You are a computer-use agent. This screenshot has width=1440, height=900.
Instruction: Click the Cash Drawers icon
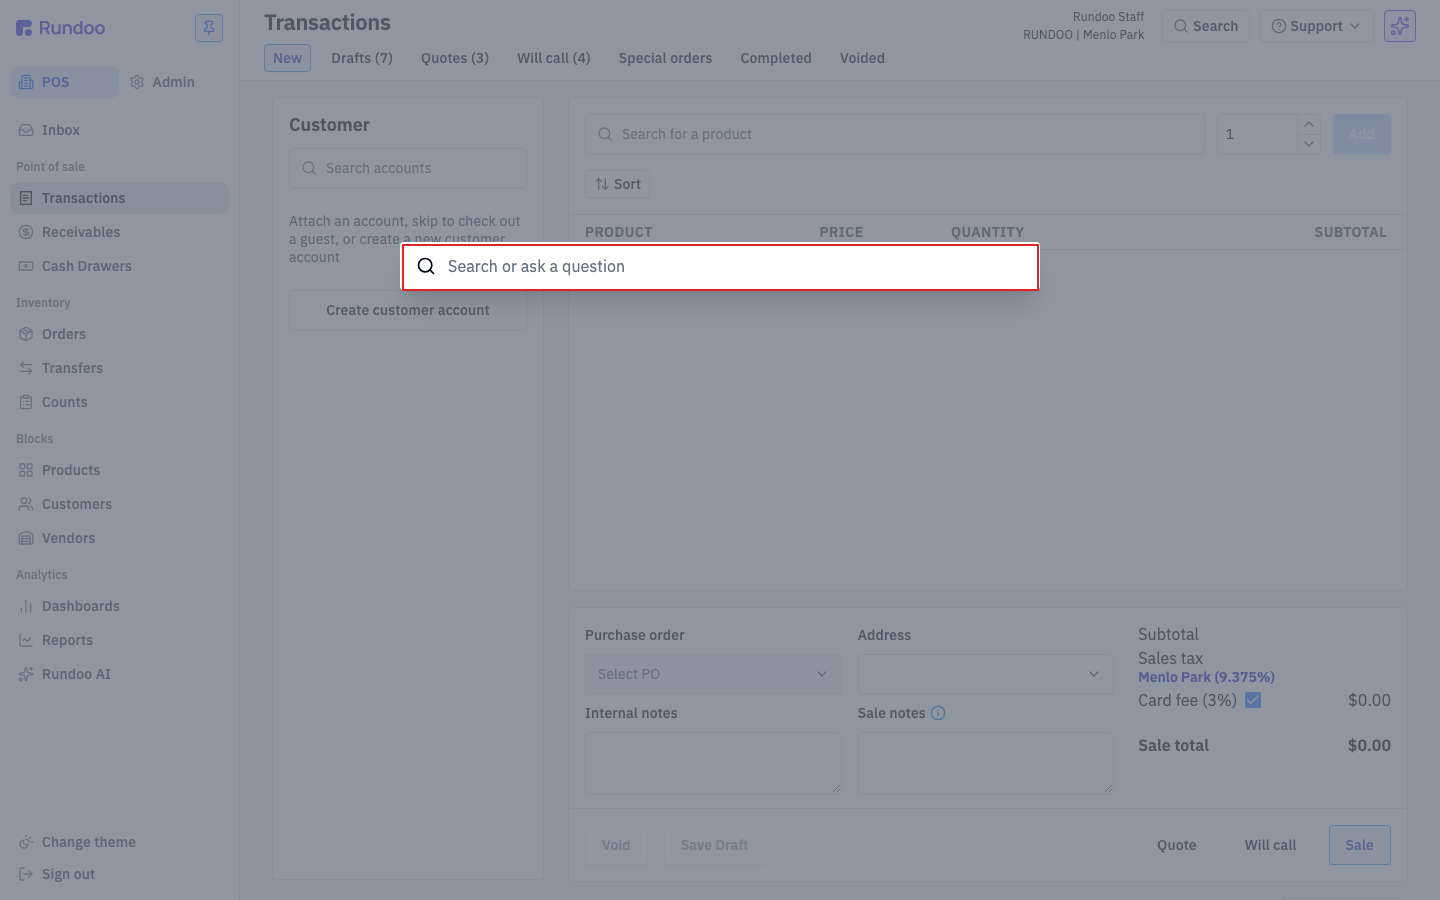pyautogui.click(x=26, y=266)
